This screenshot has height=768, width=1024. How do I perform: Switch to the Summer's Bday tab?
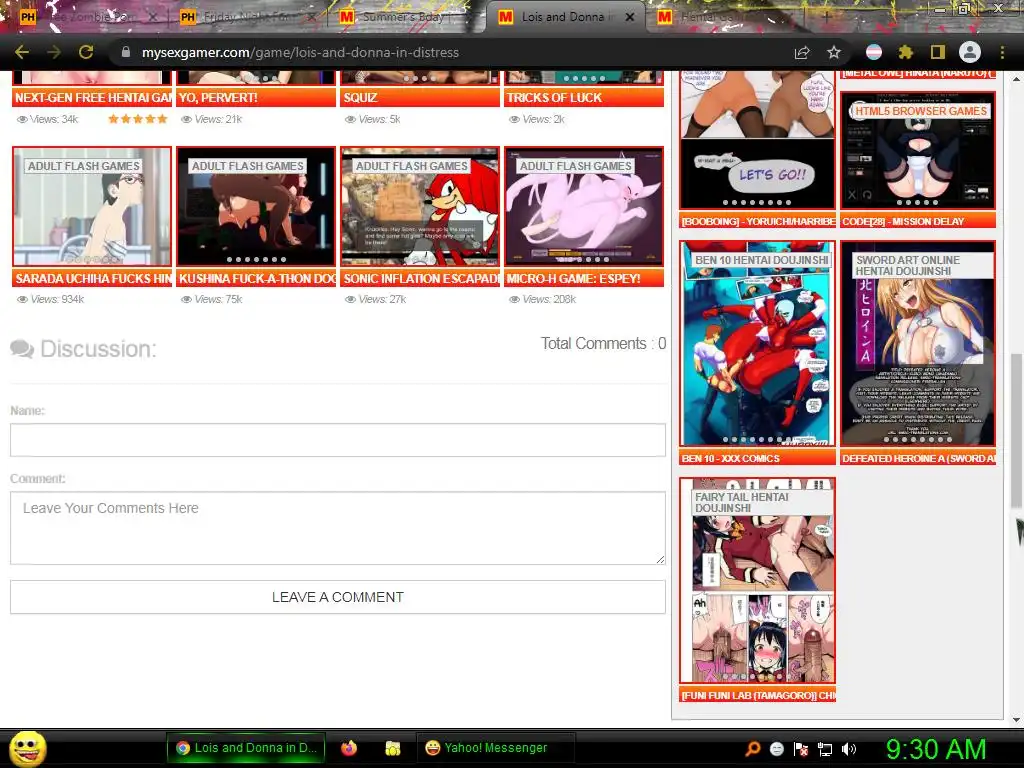[405, 17]
